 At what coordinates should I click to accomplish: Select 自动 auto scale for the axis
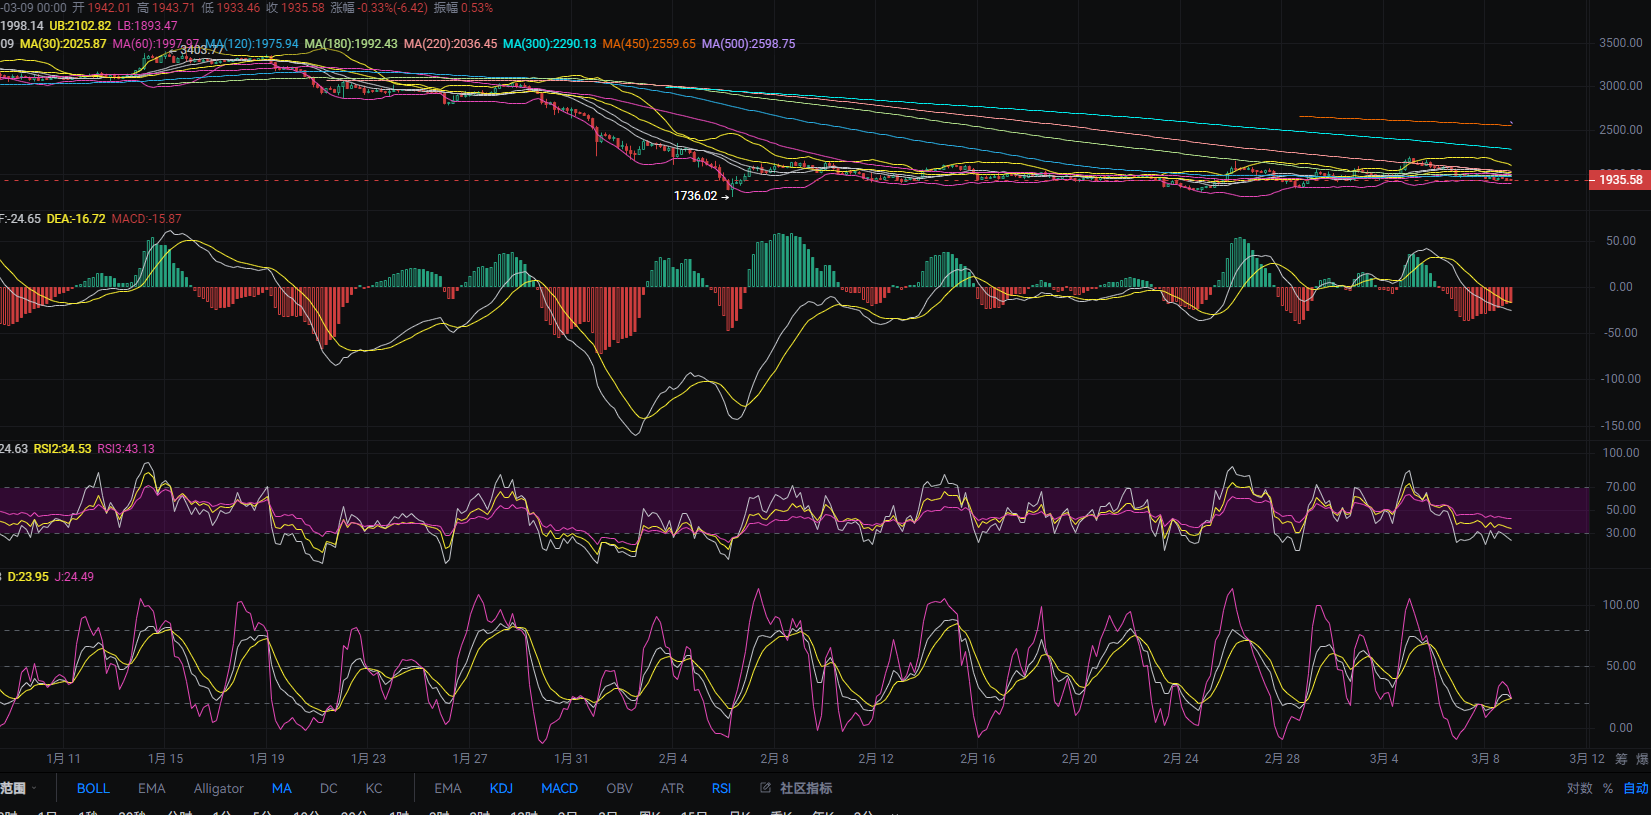pyautogui.click(x=1635, y=788)
